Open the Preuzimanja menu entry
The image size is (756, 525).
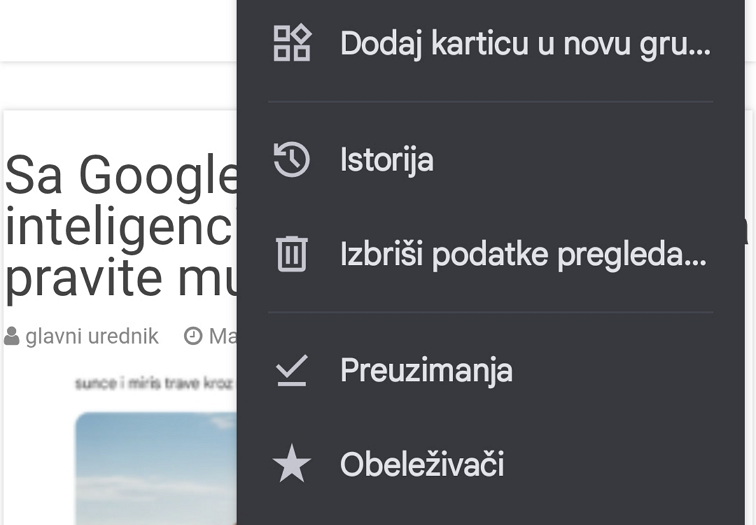pos(426,371)
